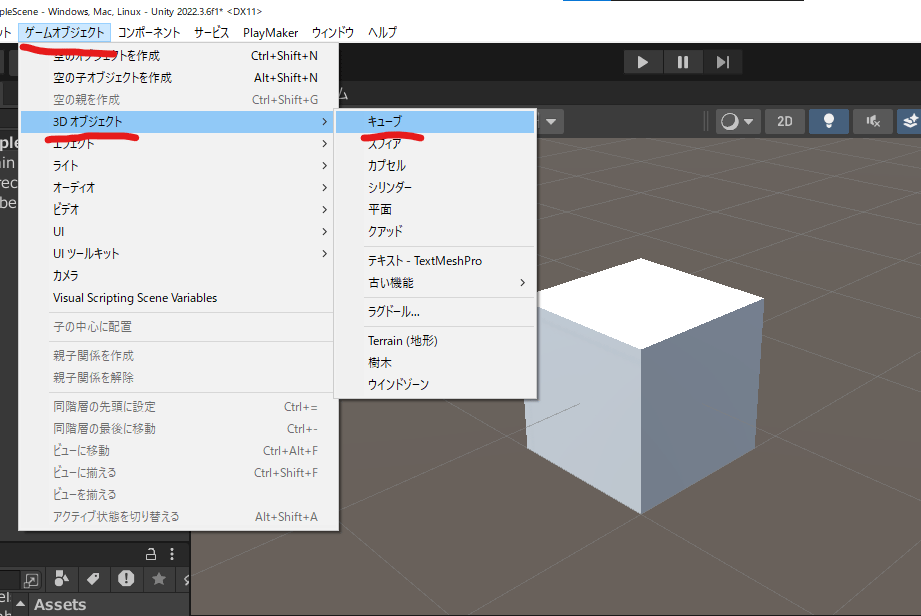The image size is (921, 616).
Task: Choose カメラ from the menu
Action: pos(179,275)
